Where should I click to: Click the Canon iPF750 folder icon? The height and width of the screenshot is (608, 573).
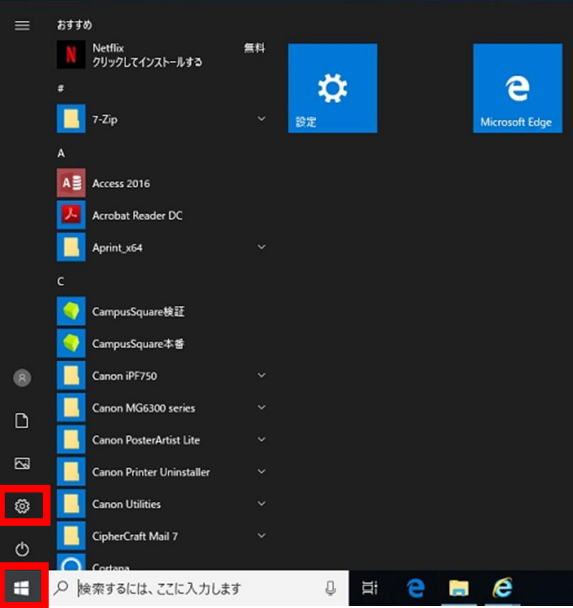pyautogui.click(x=71, y=375)
